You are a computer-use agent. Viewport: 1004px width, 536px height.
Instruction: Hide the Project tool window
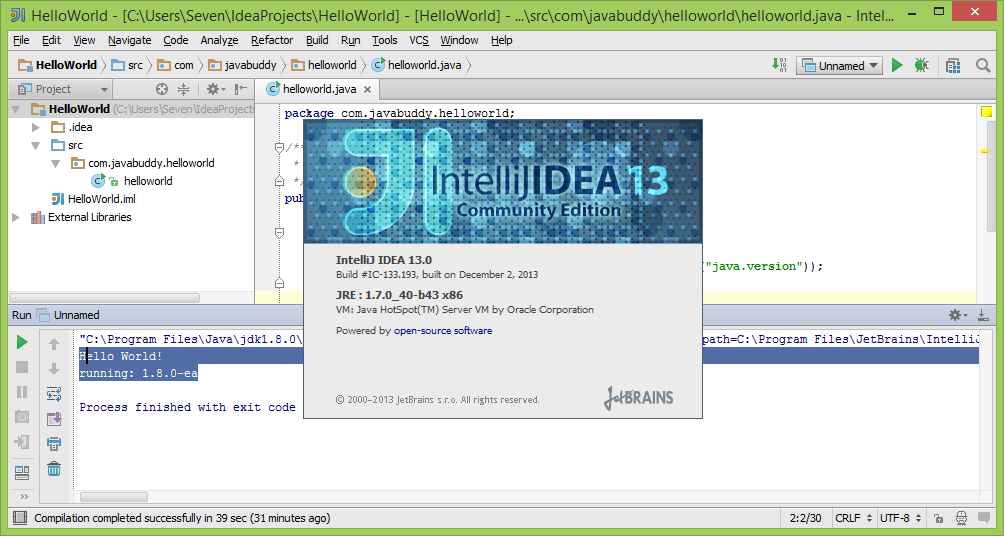(x=241, y=89)
